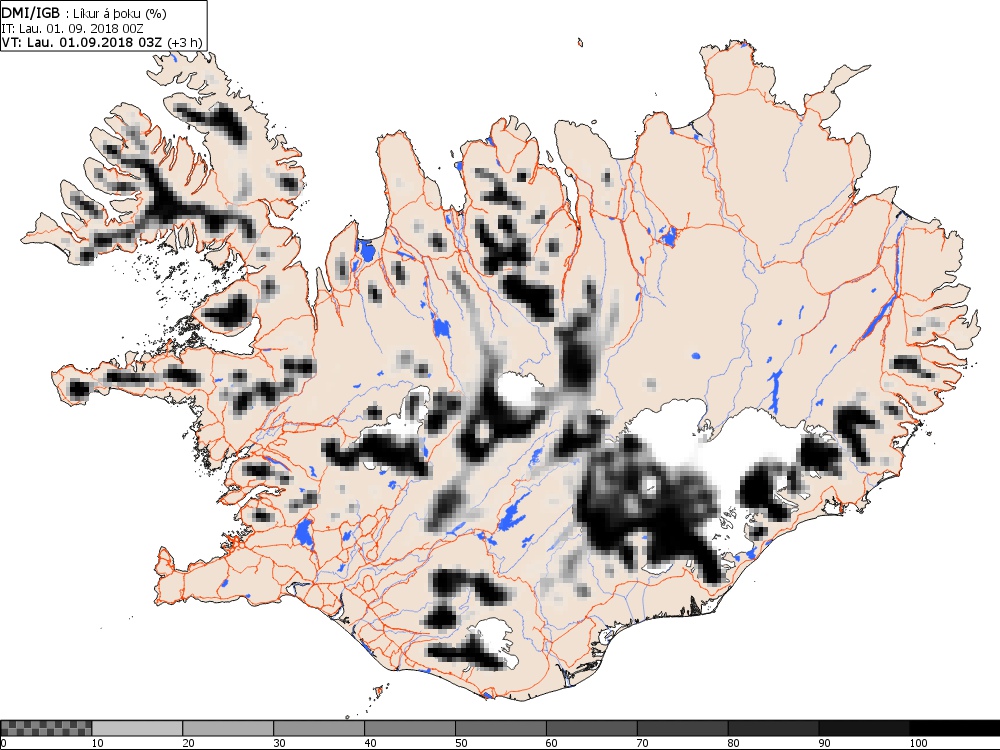Click the '20' scale label
Image resolution: width=1000 pixels, height=750 pixels.
[189, 743]
